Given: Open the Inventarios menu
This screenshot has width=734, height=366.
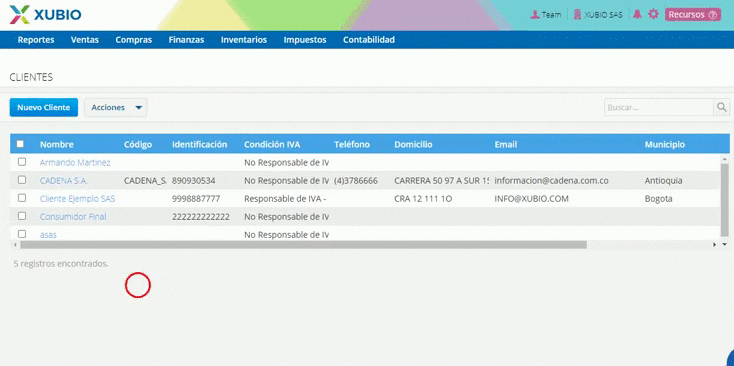Looking at the screenshot, I should point(244,40).
